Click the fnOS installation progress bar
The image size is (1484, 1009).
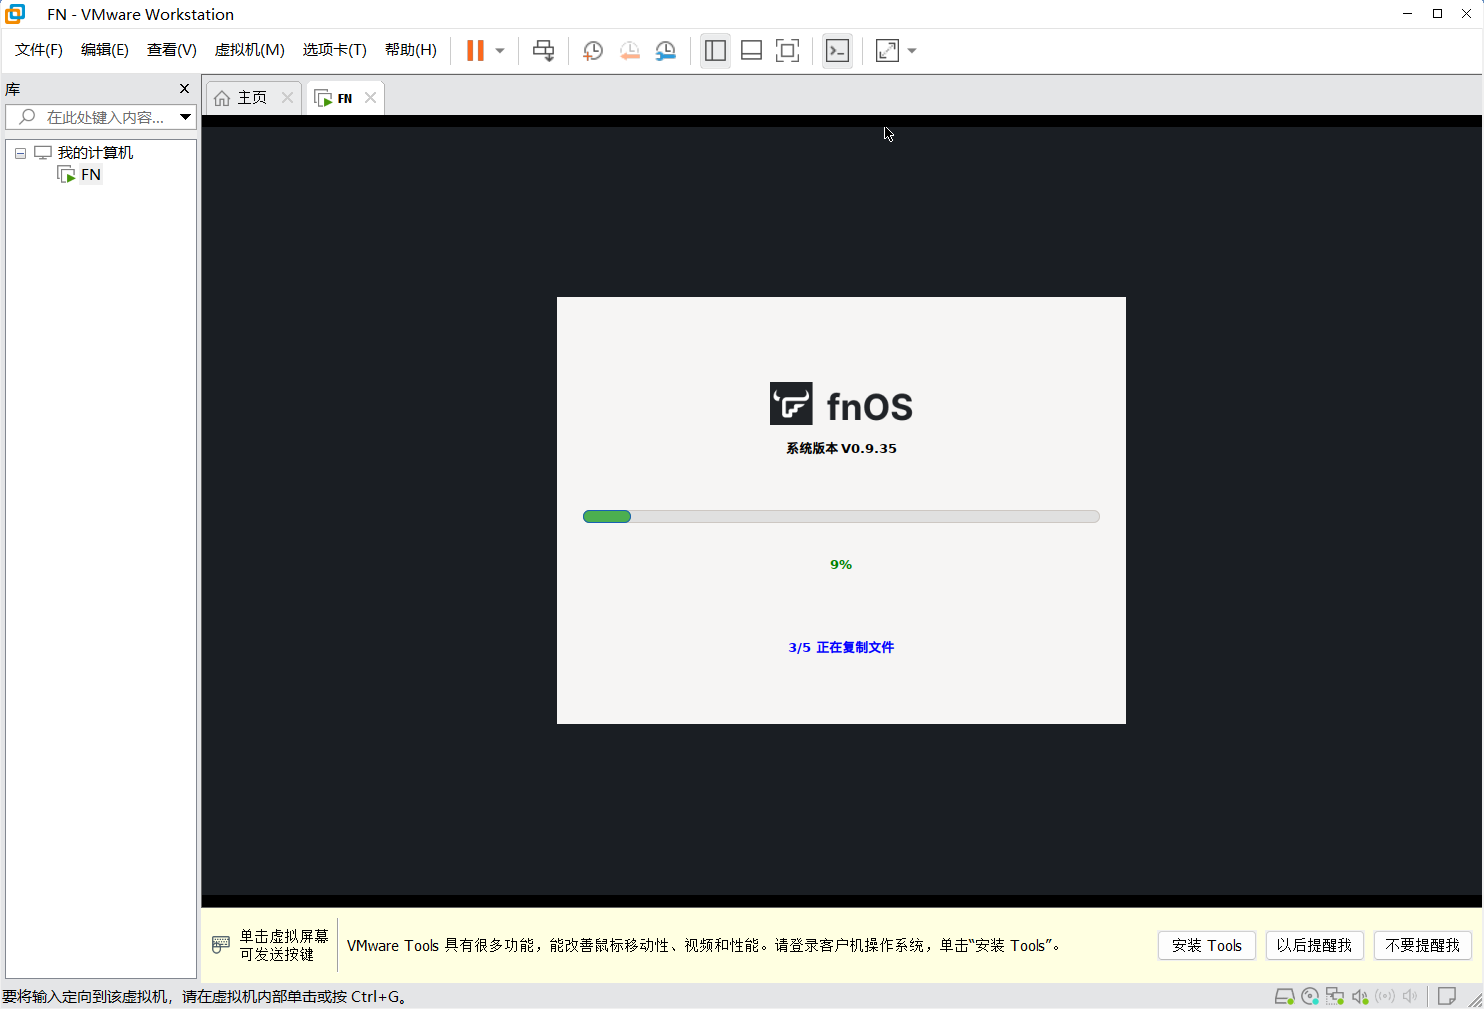[x=841, y=517]
